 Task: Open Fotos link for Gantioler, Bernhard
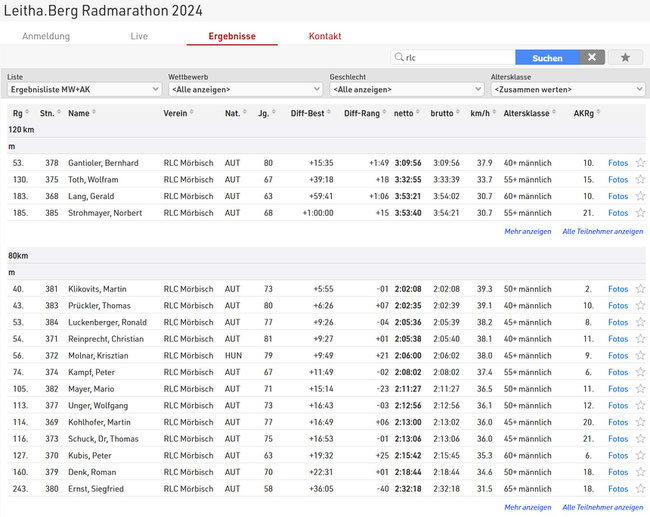coord(618,163)
